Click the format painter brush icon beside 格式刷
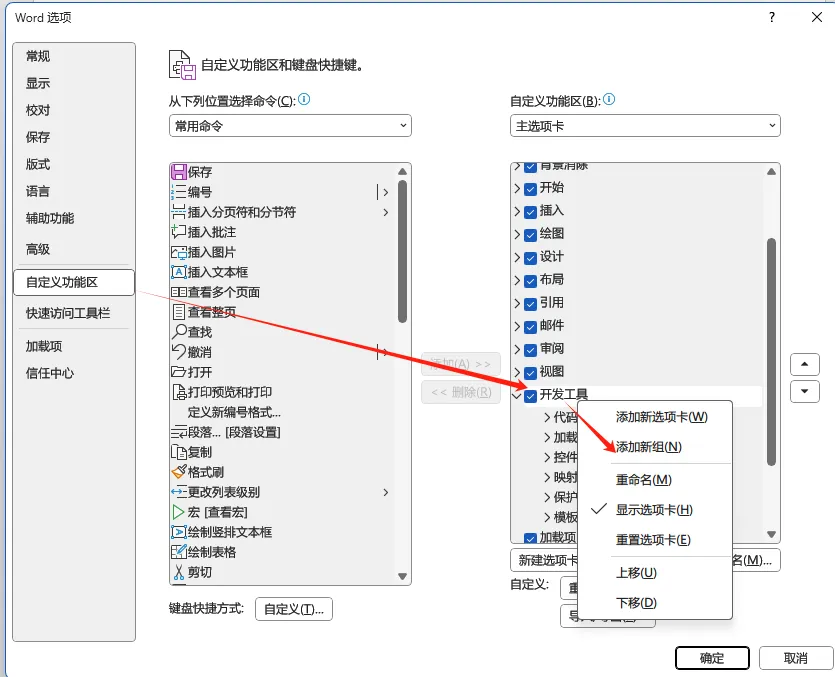 point(179,472)
